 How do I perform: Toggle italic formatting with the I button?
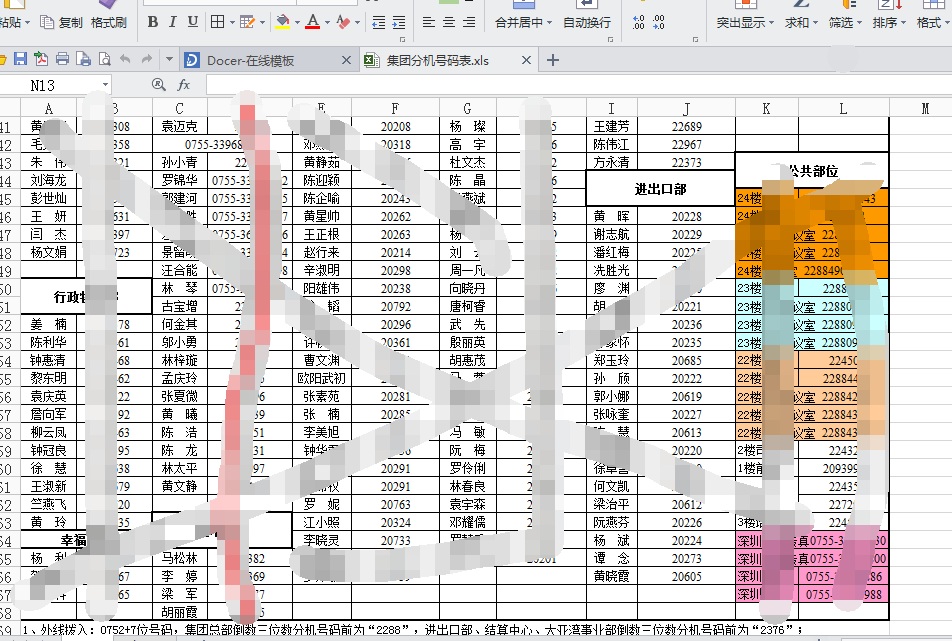point(173,22)
